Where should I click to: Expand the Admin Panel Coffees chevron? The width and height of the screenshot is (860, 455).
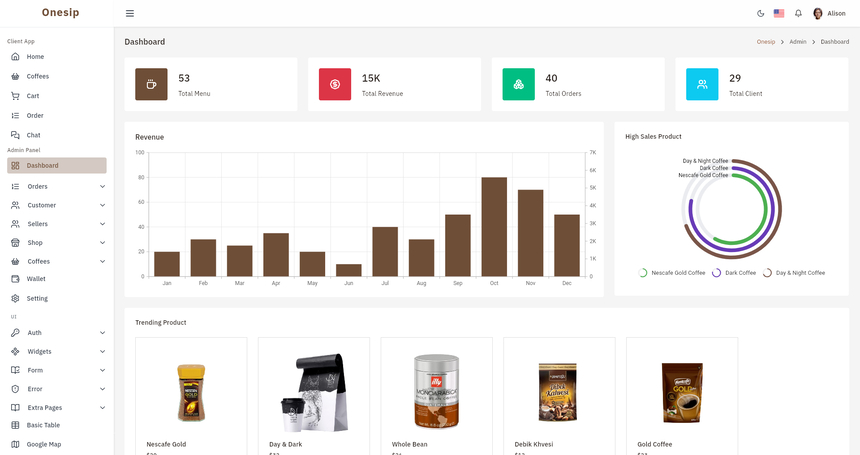103,261
